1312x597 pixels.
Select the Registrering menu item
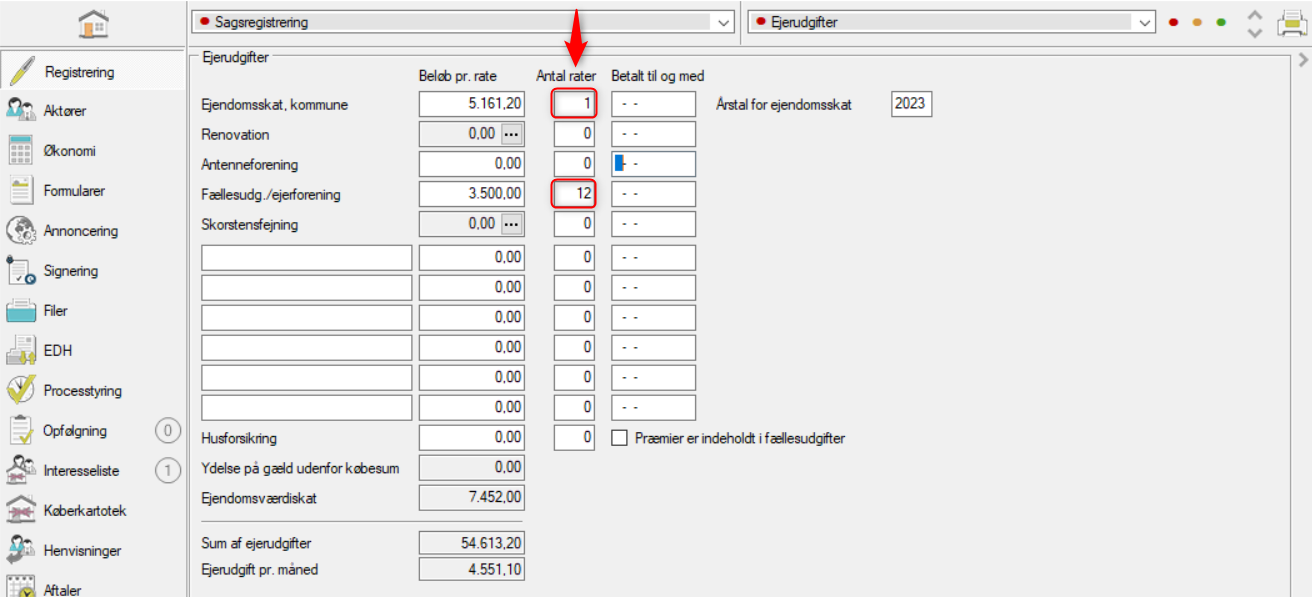[80, 72]
